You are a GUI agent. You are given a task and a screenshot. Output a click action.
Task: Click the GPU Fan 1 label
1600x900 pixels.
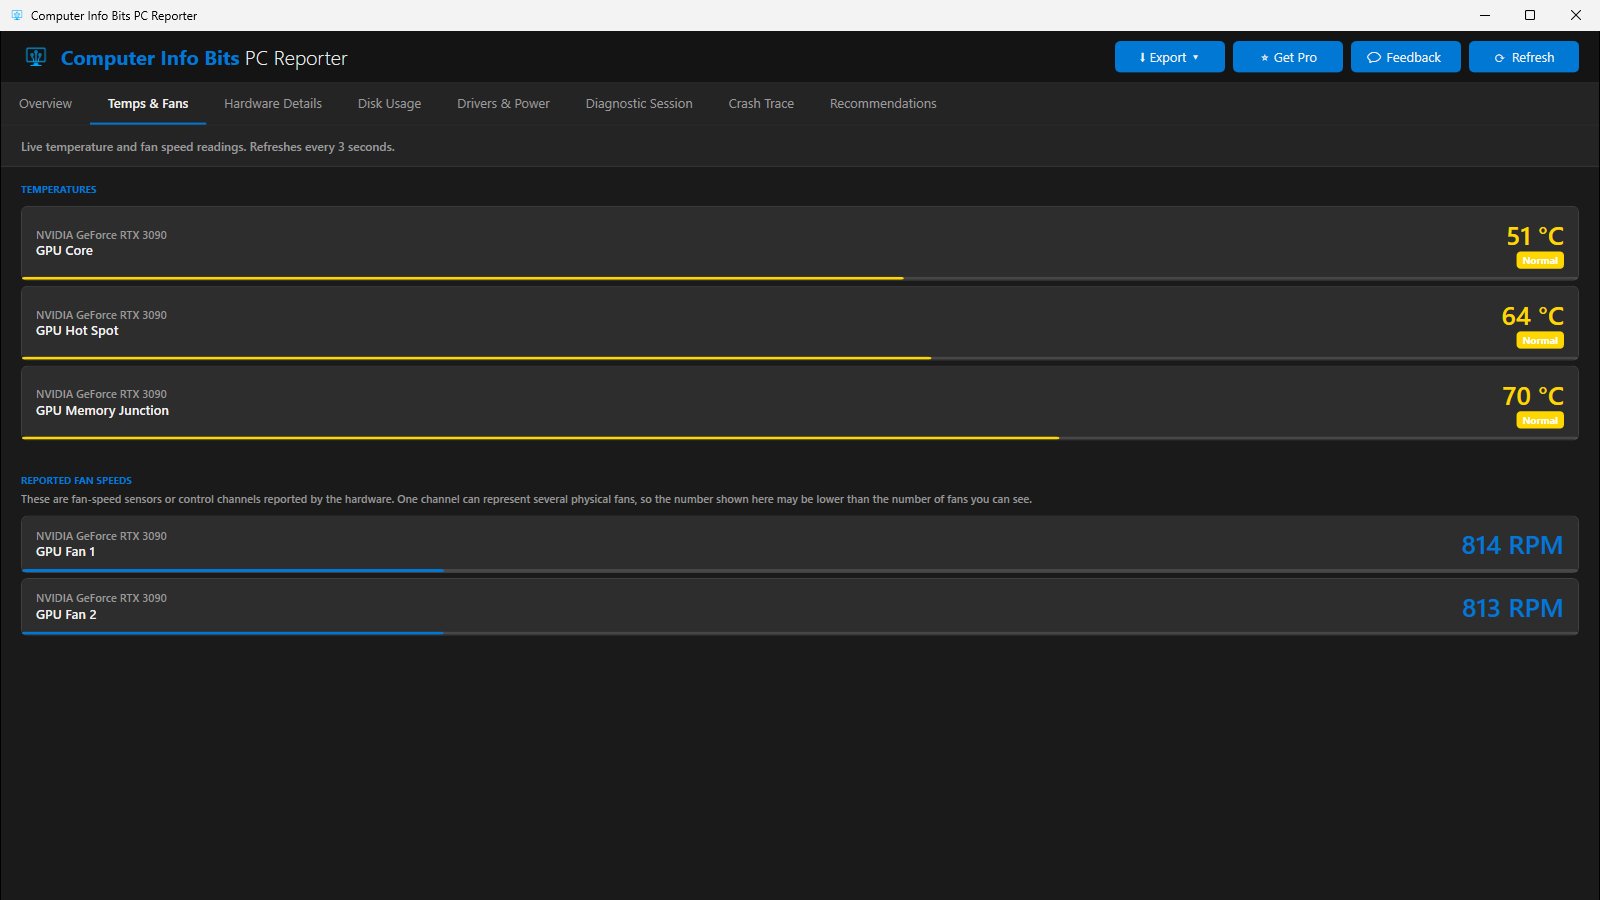[65, 552]
